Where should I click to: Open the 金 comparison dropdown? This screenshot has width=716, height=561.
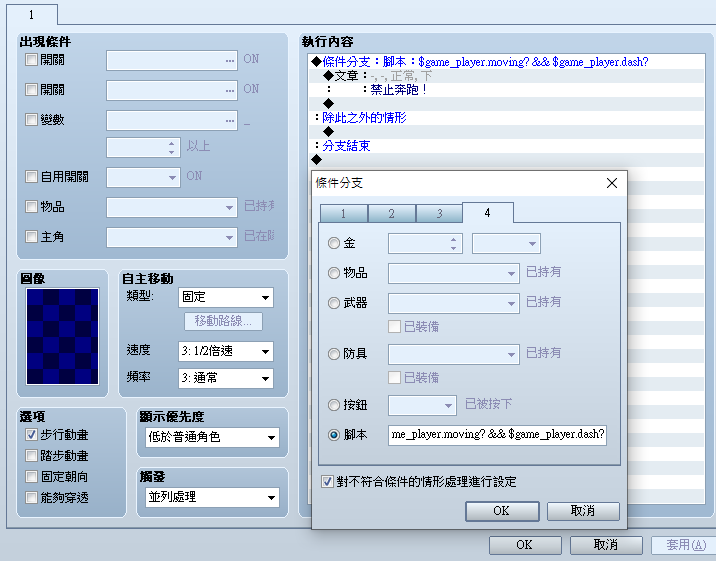click(x=506, y=243)
